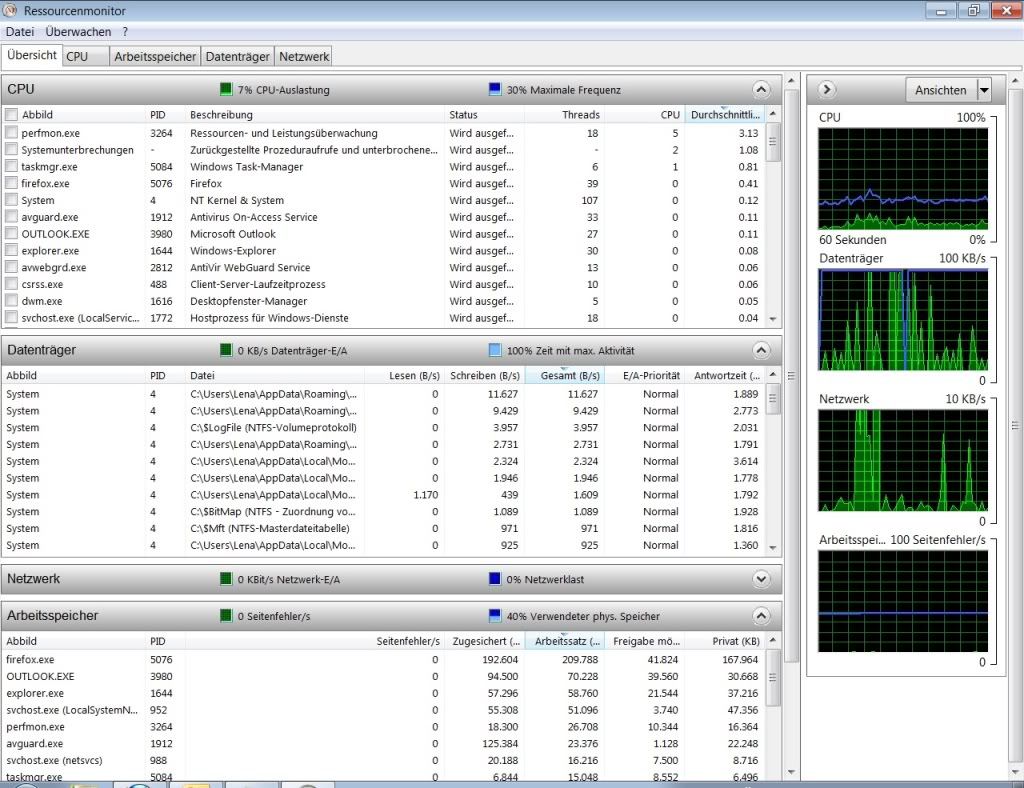Tick the perfmon.exe process checkbox
This screenshot has width=1024, height=788.
click(12, 133)
